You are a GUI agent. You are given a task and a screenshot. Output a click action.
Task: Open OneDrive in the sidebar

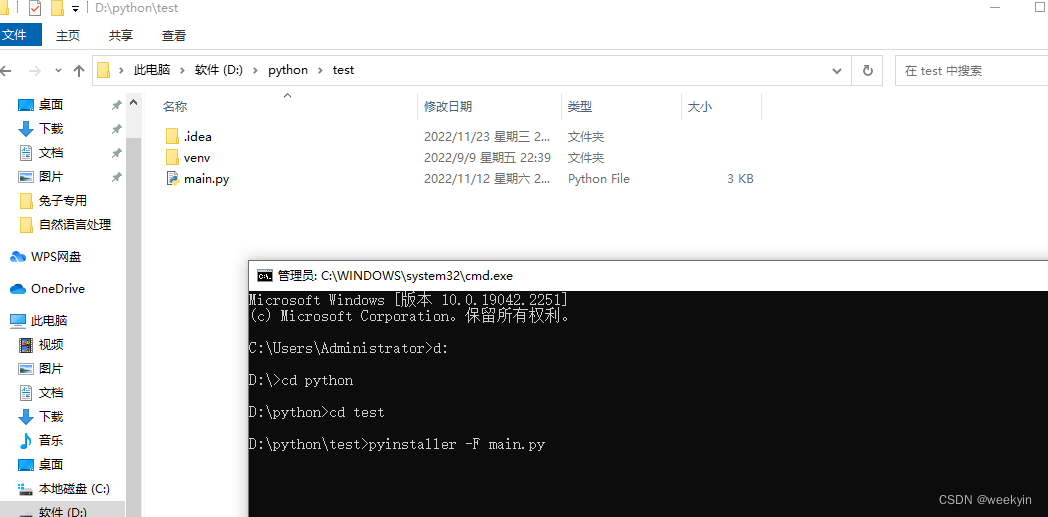coord(57,289)
